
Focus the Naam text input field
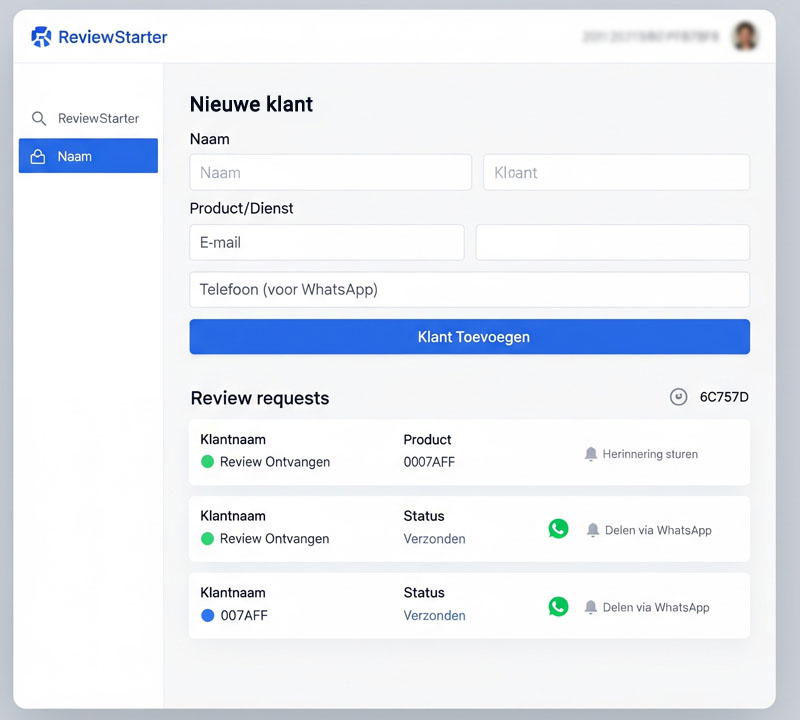330,172
